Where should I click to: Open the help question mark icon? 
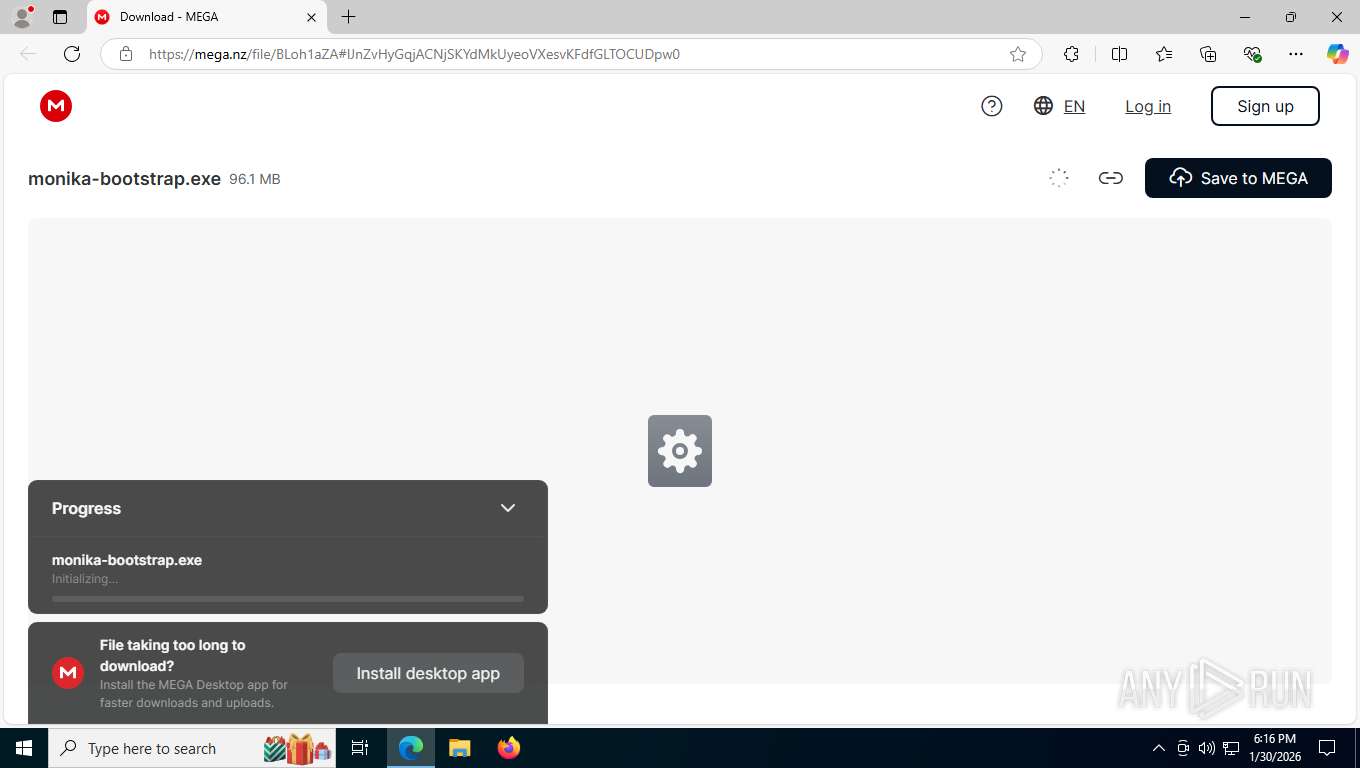point(992,106)
